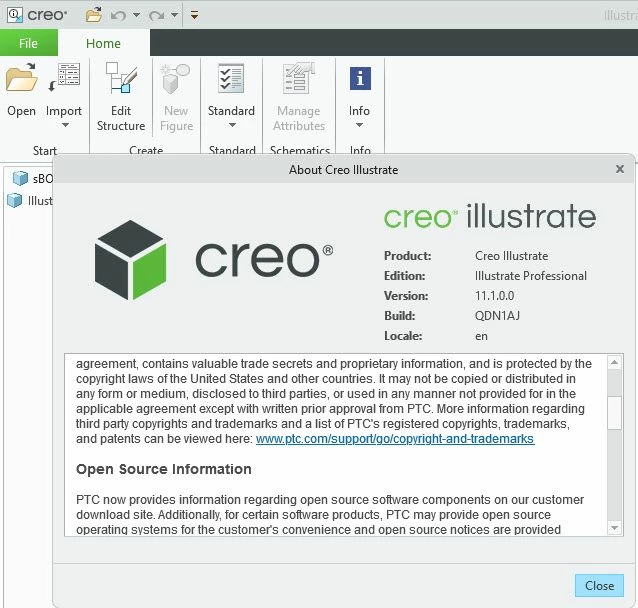Click the license text scroll down arrow
Viewport: 638px width, 608px height.
[614, 528]
